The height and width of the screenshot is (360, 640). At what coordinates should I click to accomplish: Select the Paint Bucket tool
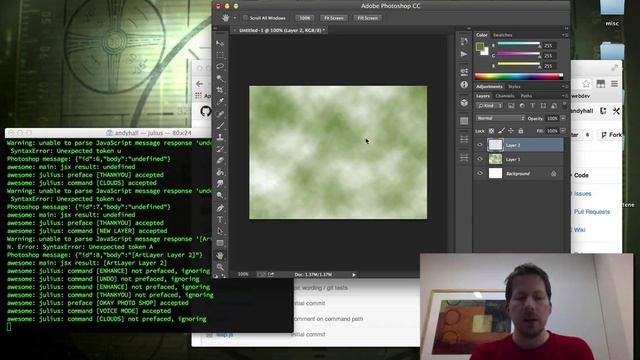click(220, 172)
